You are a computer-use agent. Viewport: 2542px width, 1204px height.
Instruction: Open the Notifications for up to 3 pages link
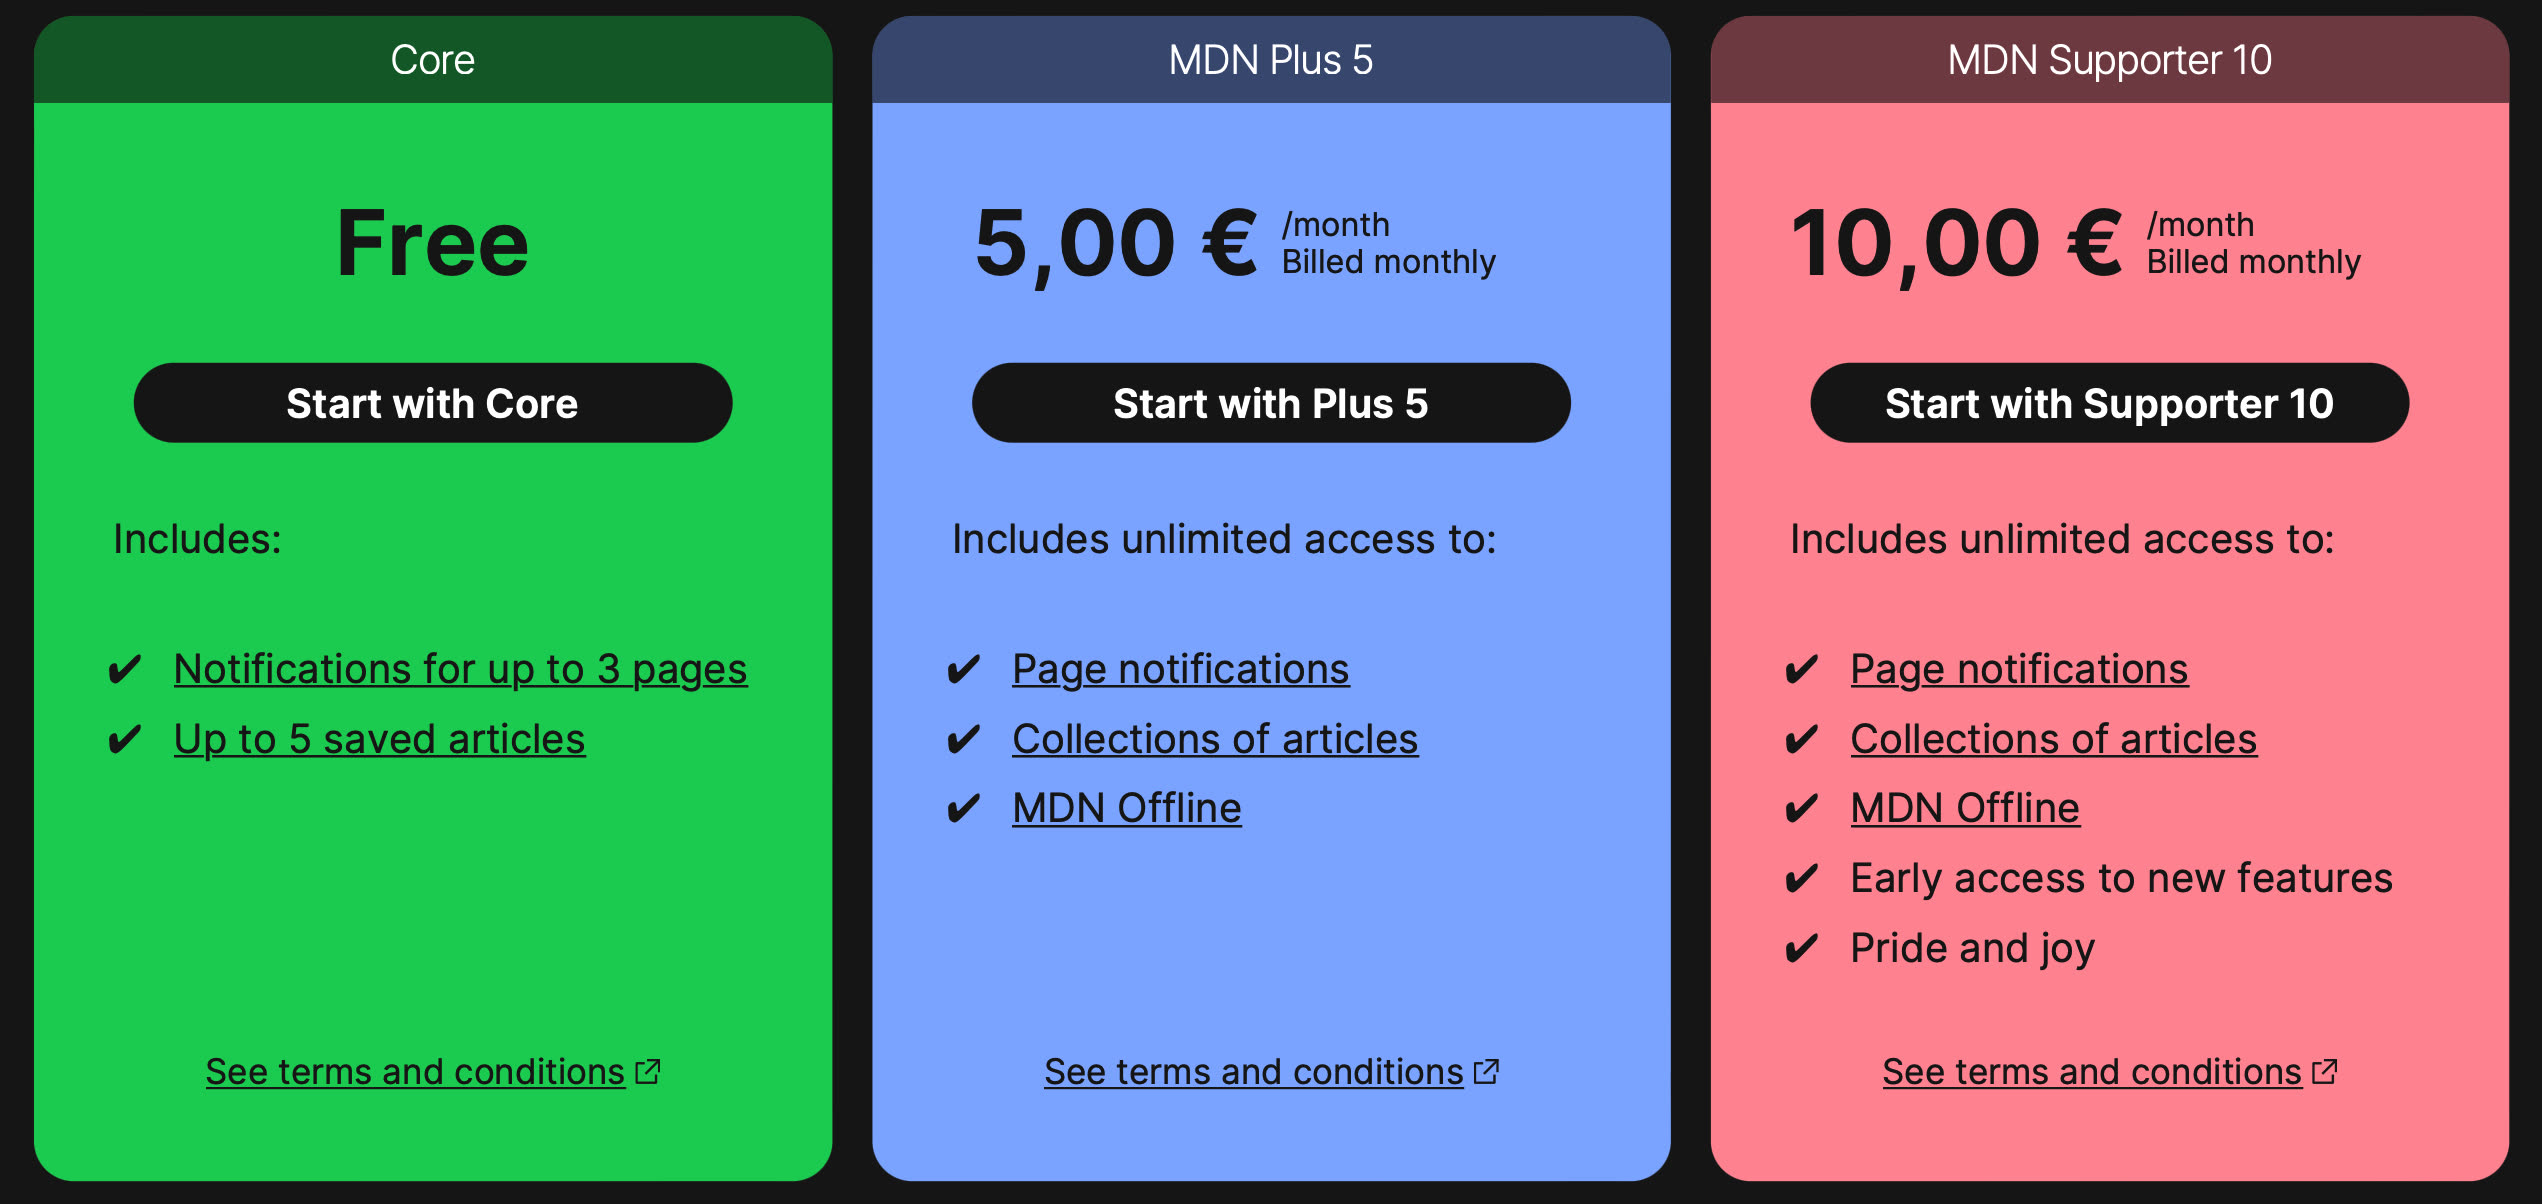click(x=460, y=668)
